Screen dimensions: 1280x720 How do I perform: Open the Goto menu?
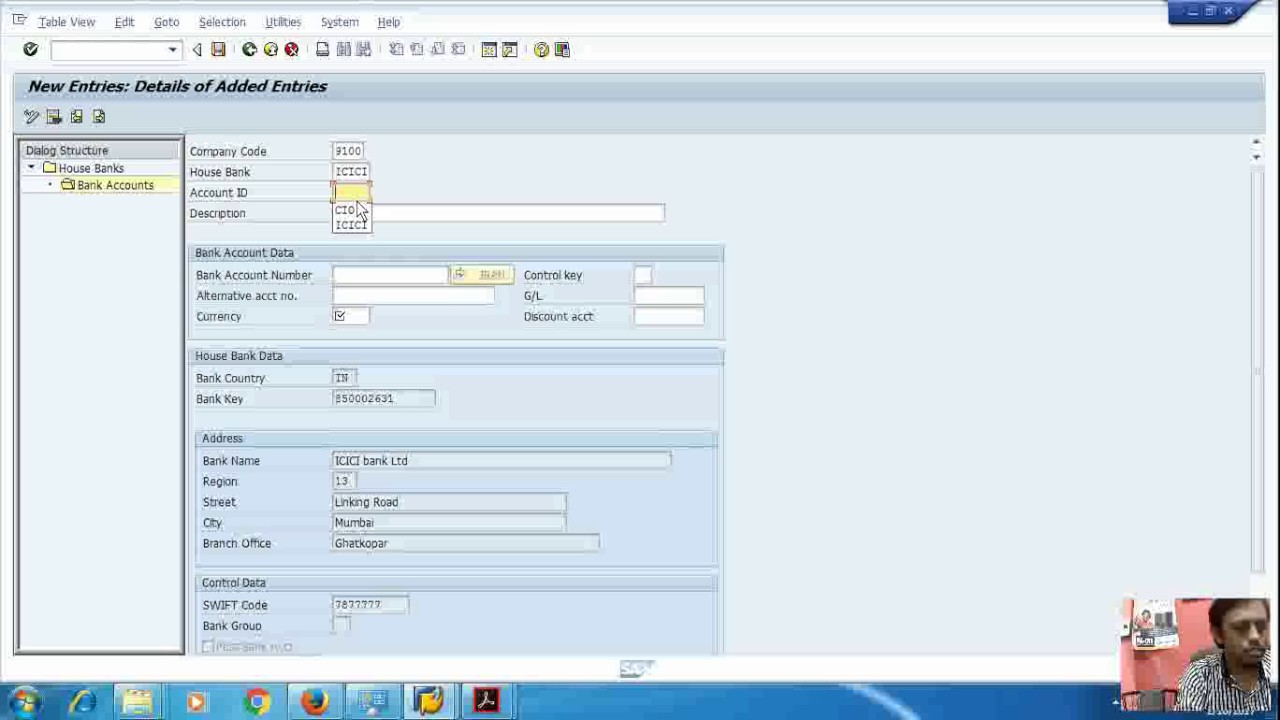[166, 22]
